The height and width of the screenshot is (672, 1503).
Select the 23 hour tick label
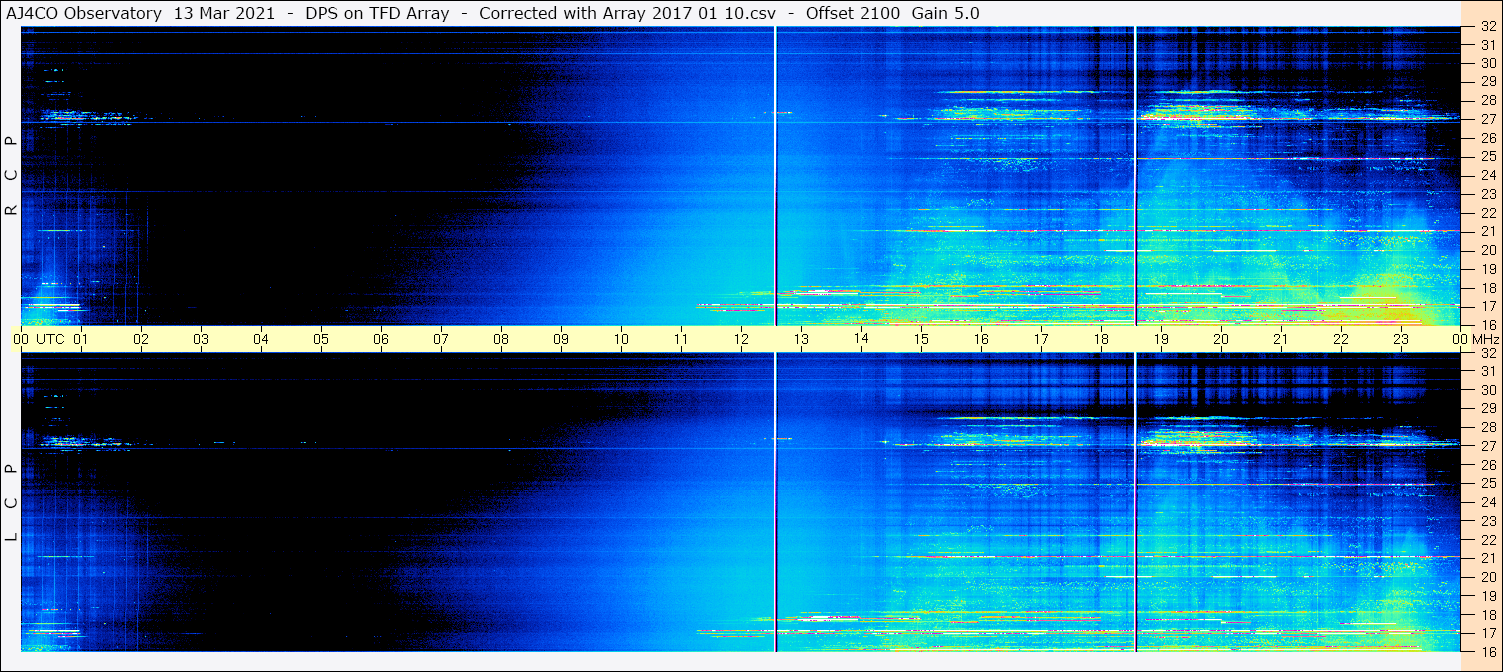pyautogui.click(x=1401, y=339)
